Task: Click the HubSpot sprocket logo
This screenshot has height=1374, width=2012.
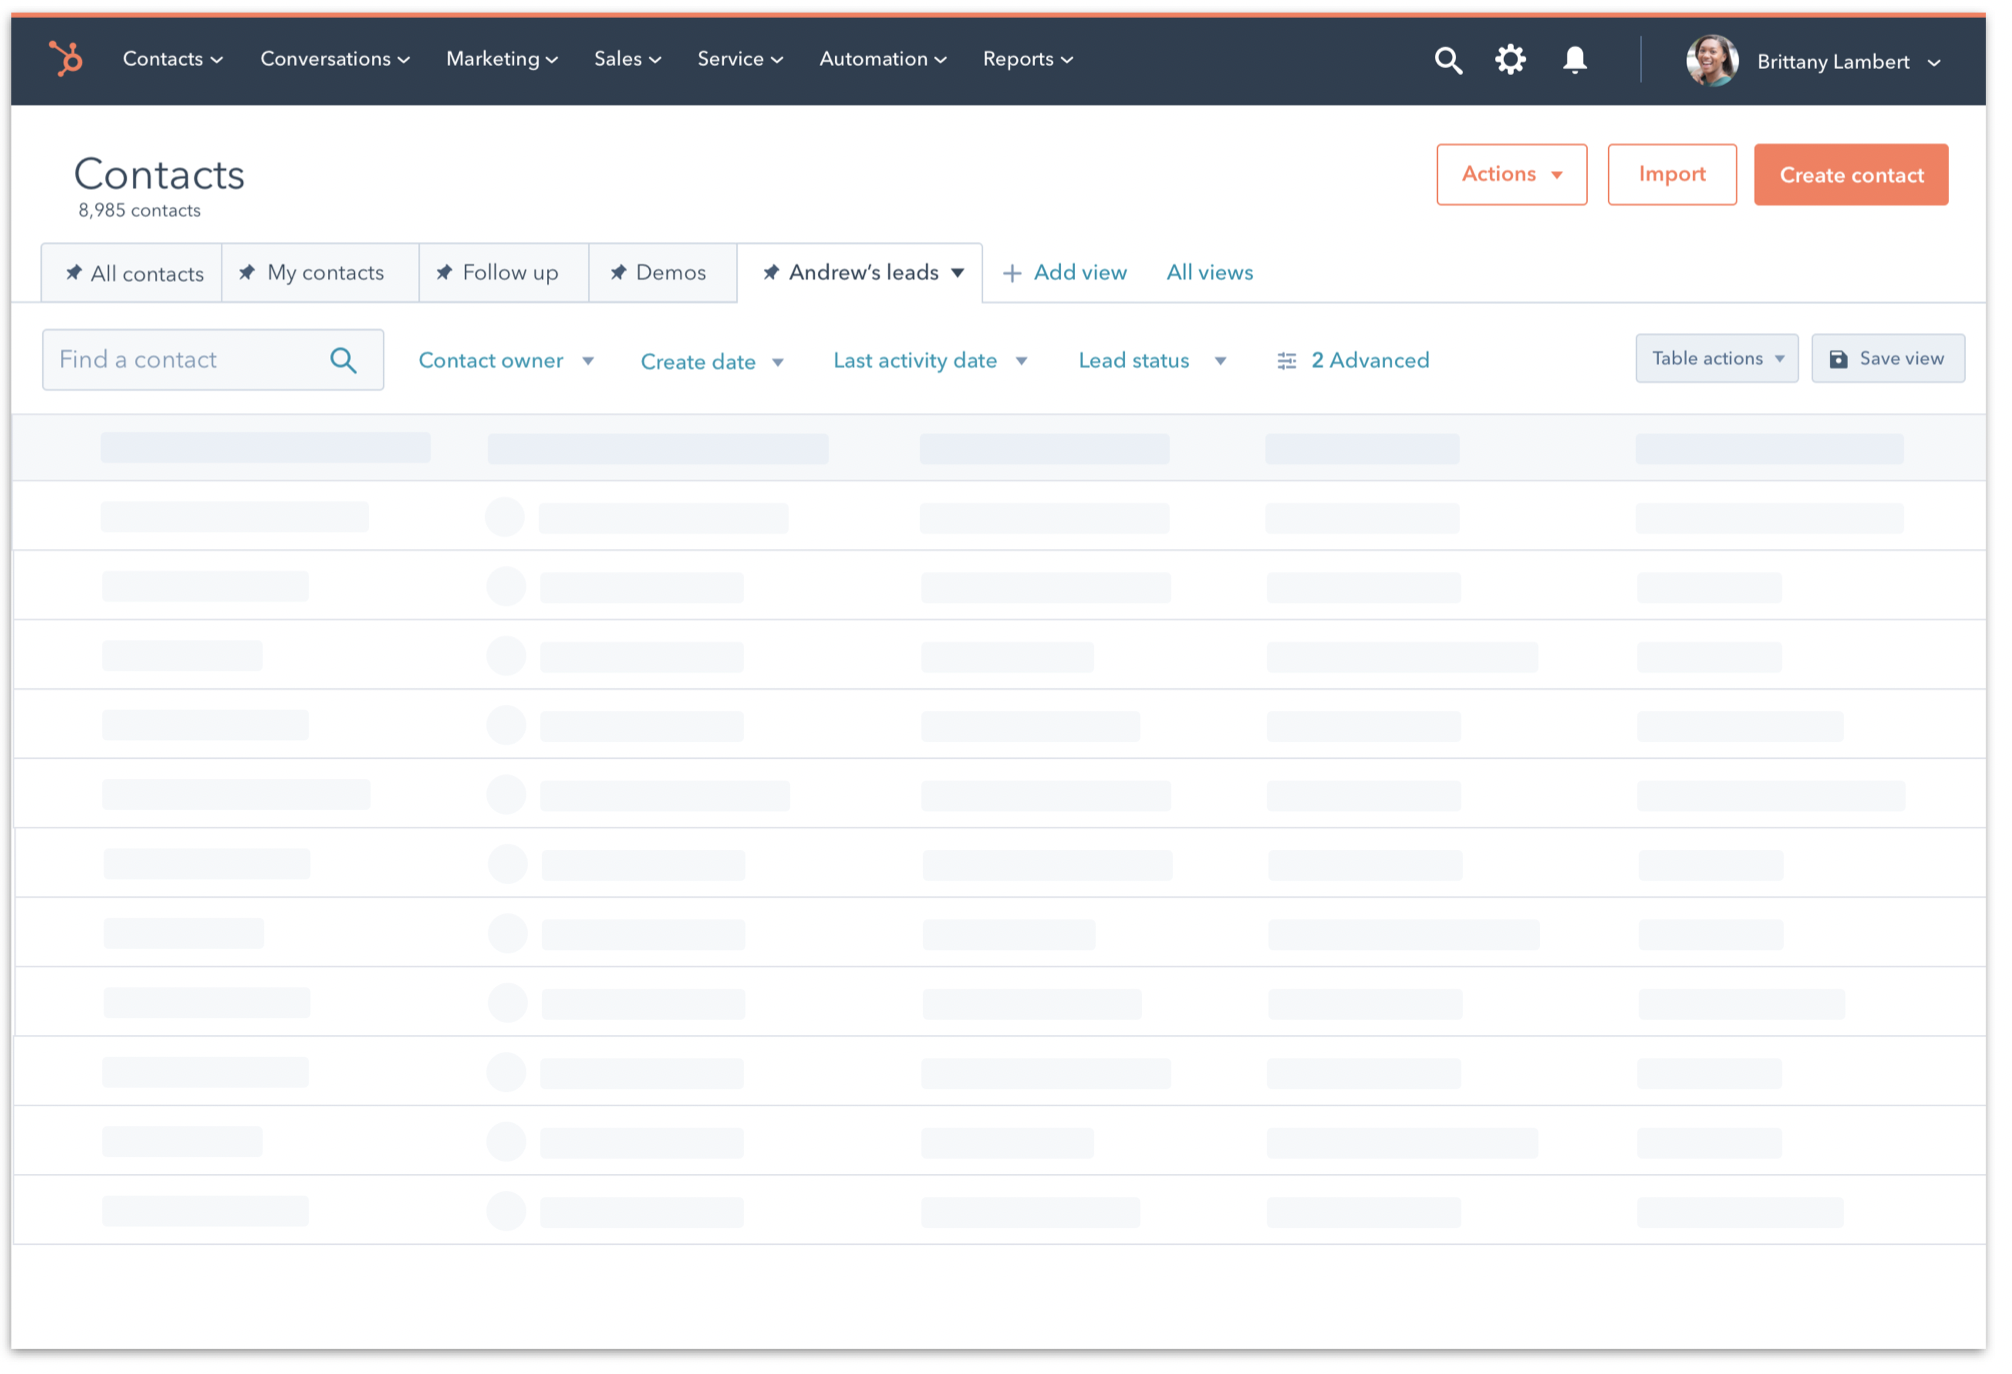Action: coord(66,59)
